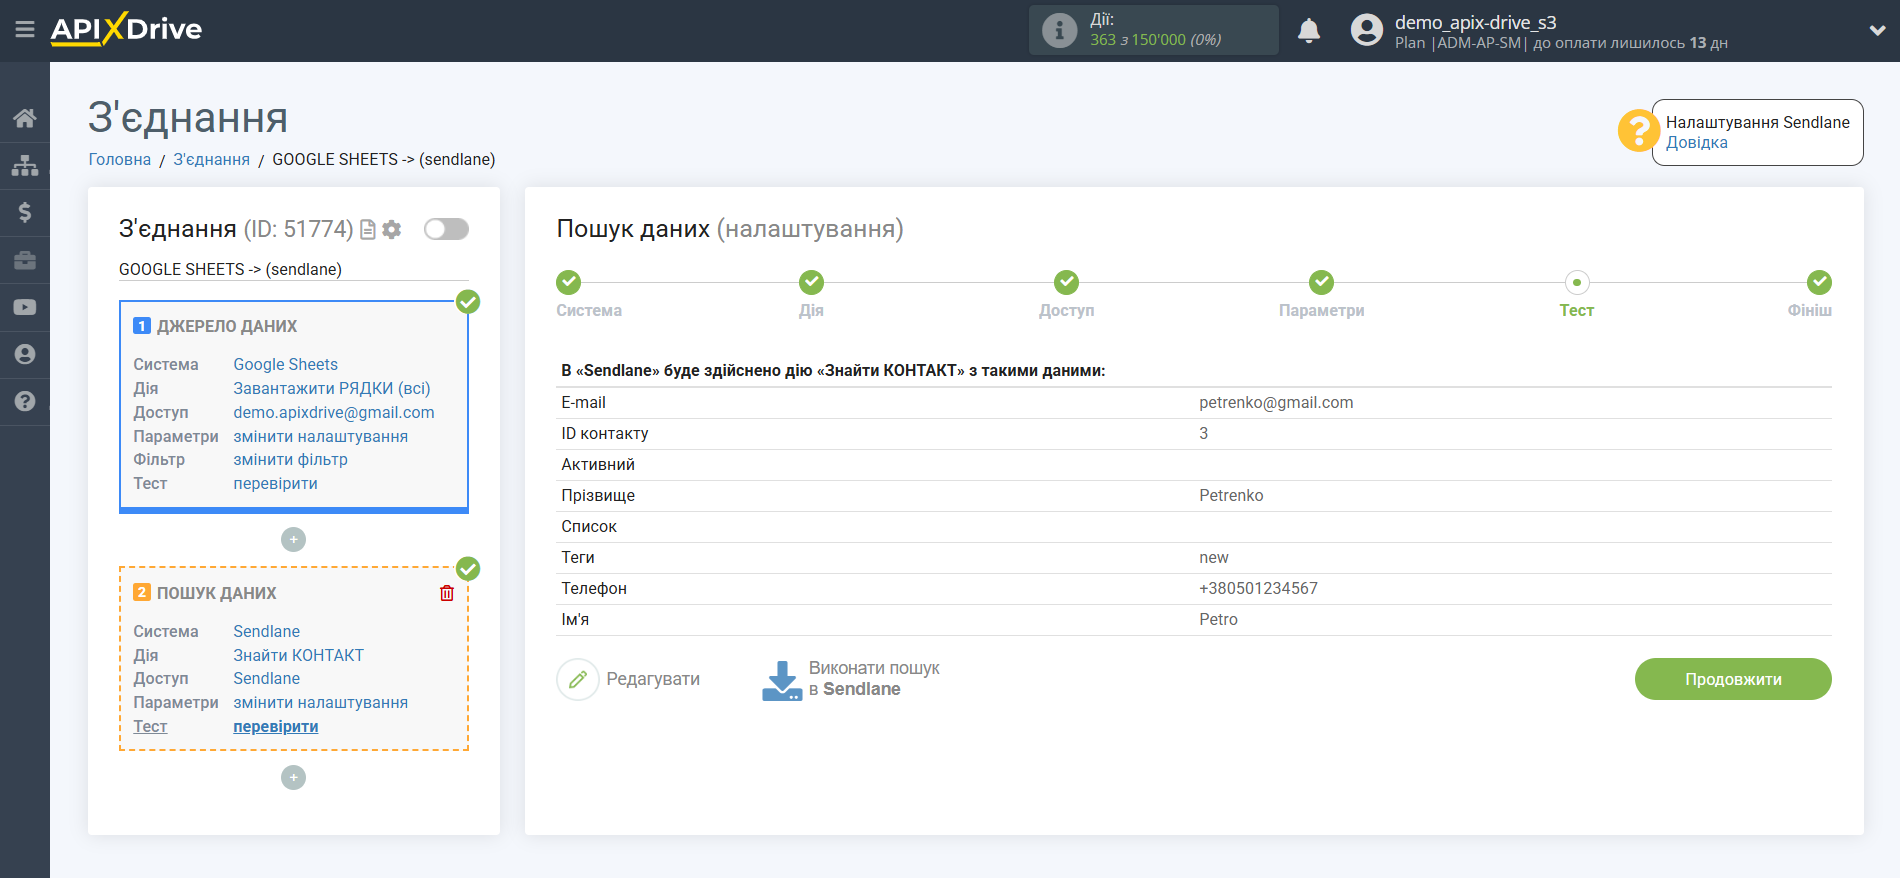Open the З'єднання breadcrumb link
This screenshot has width=1900, height=878.
coord(212,160)
